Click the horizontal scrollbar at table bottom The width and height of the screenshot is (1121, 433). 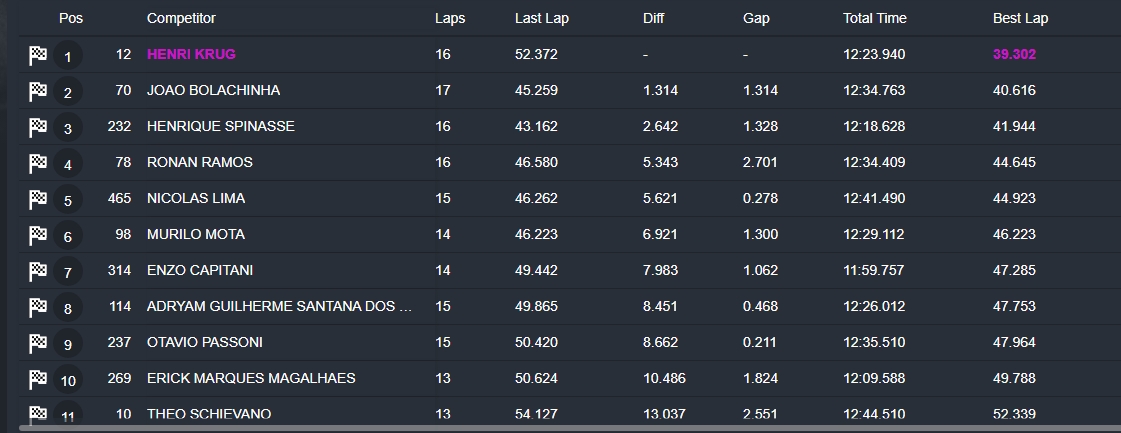click(x=570, y=429)
